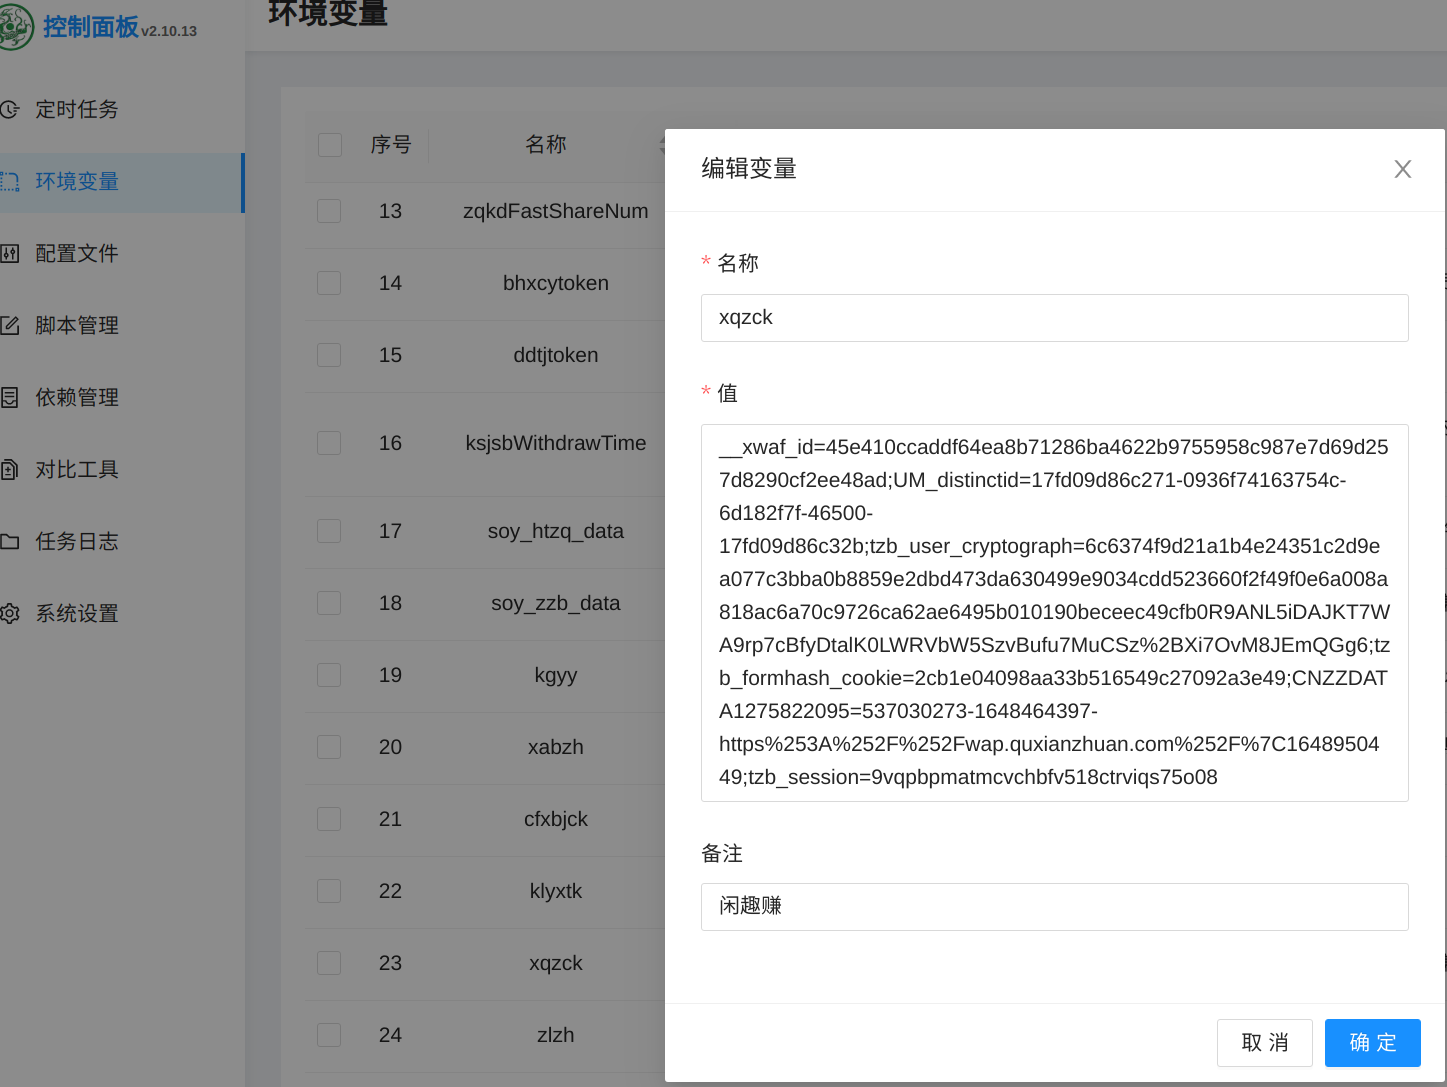Tick the checkbox for row 14 bhxcytoken
The width and height of the screenshot is (1447, 1087).
(329, 282)
